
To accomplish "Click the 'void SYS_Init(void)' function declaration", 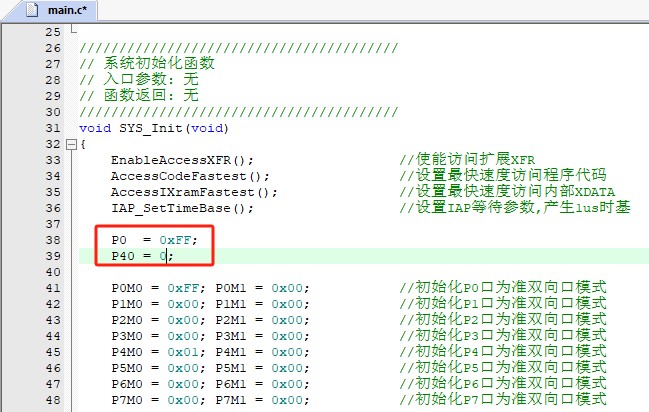I will click(154, 128).
